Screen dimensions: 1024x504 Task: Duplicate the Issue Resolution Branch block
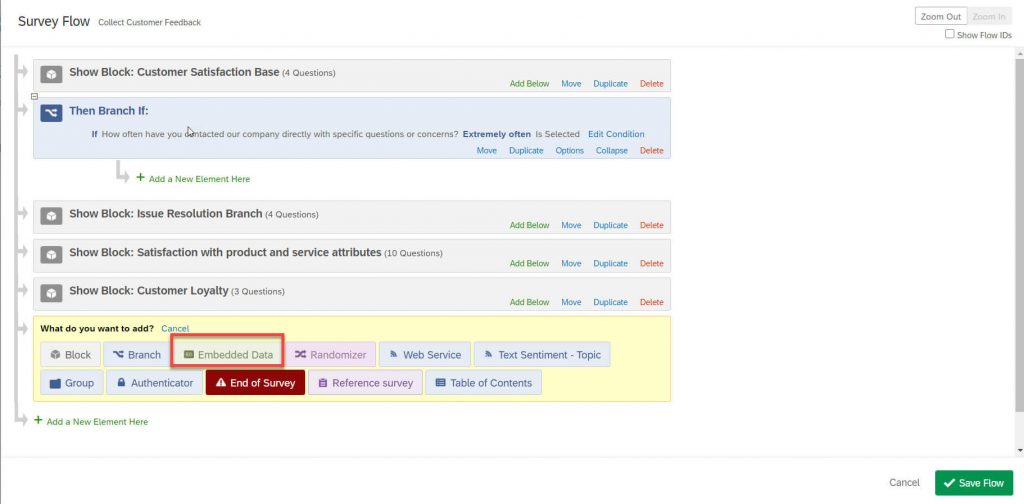click(611, 225)
